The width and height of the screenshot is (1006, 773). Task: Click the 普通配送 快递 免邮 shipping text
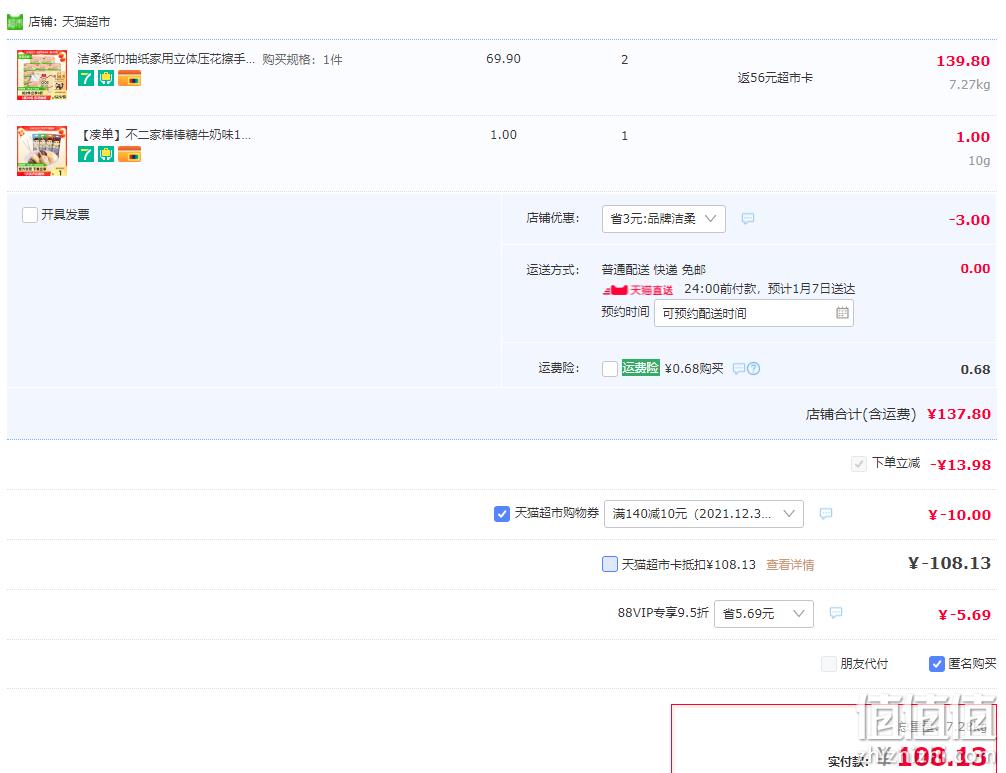click(x=653, y=269)
